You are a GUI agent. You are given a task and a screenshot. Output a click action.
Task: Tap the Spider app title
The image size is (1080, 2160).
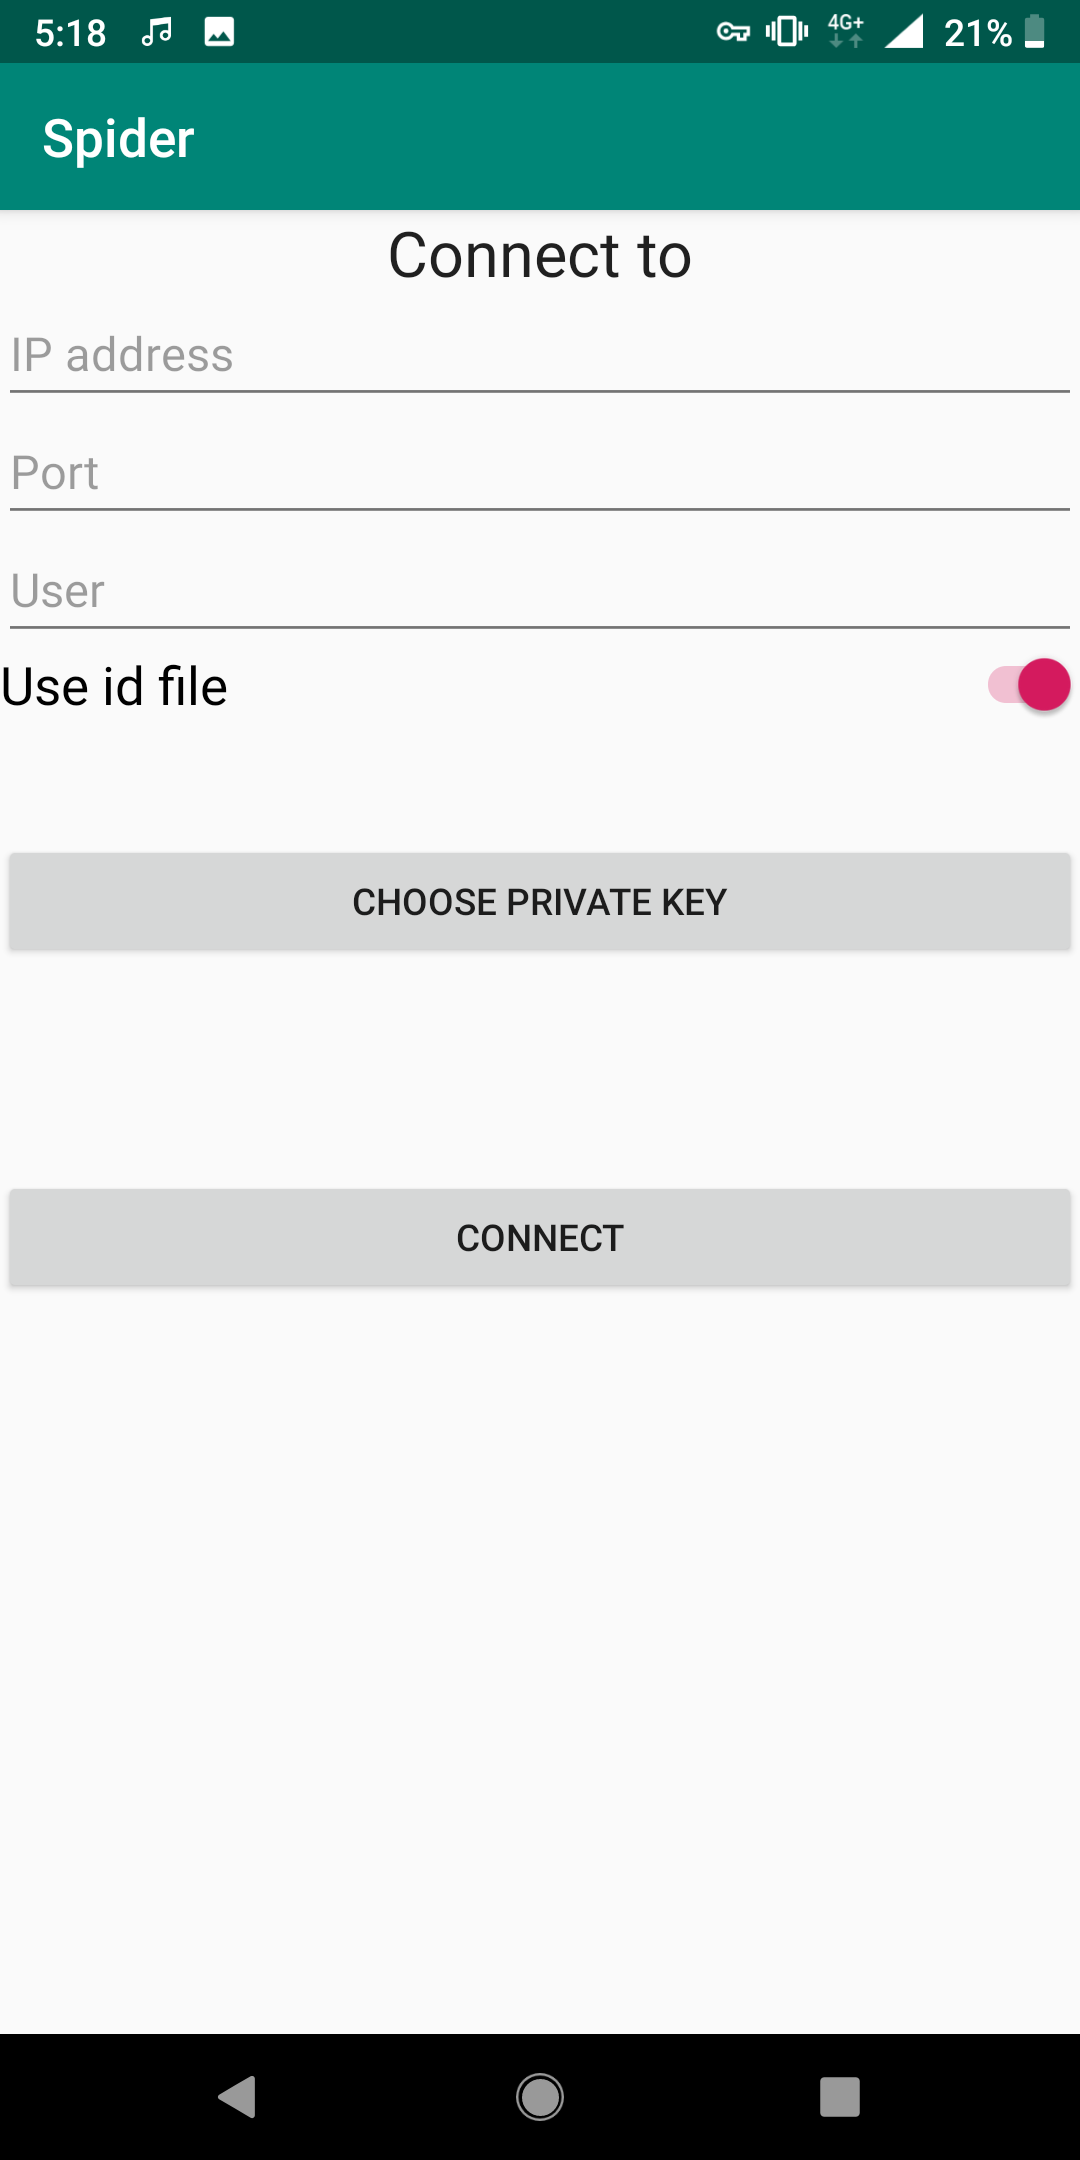(x=118, y=138)
